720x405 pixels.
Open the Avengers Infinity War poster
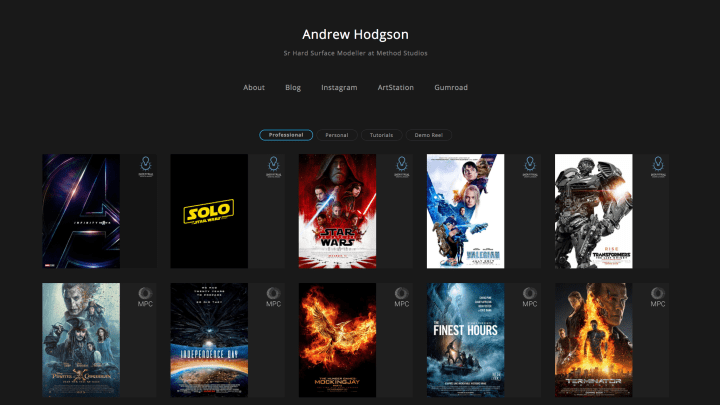pyautogui.click(x=81, y=211)
